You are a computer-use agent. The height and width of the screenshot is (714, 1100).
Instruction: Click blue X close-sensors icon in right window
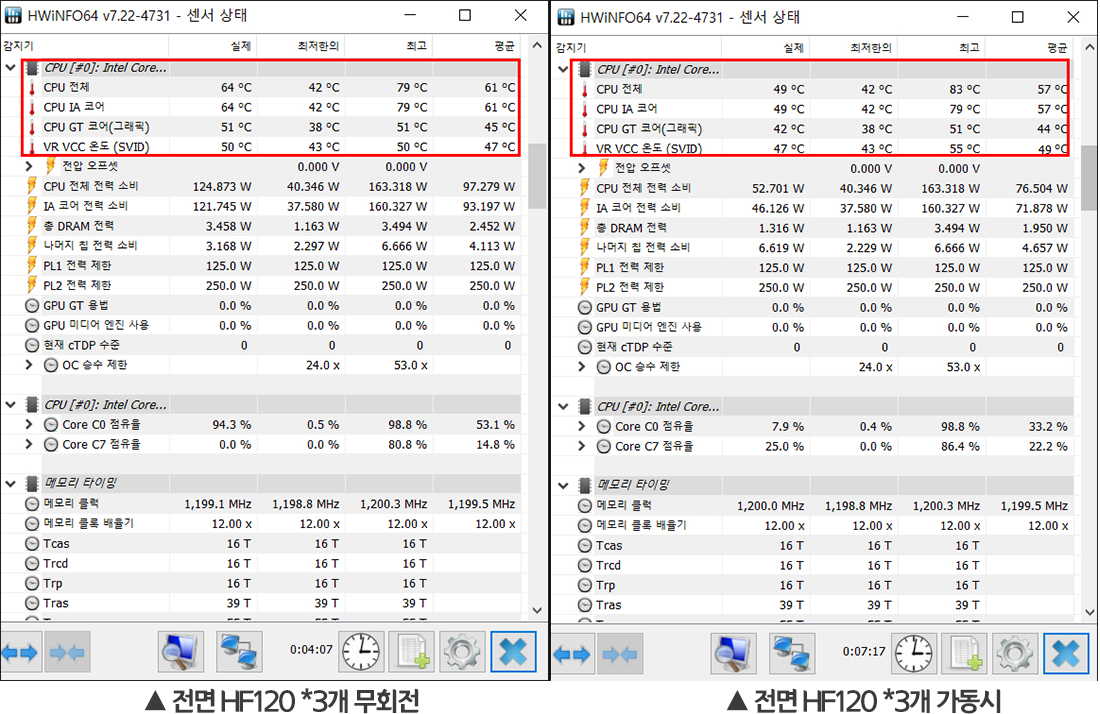[x=1066, y=654]
